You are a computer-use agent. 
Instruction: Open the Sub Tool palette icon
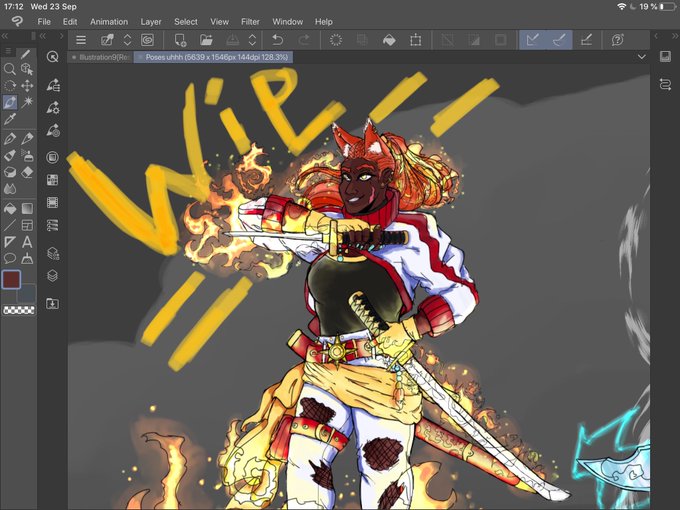(53, 85)
